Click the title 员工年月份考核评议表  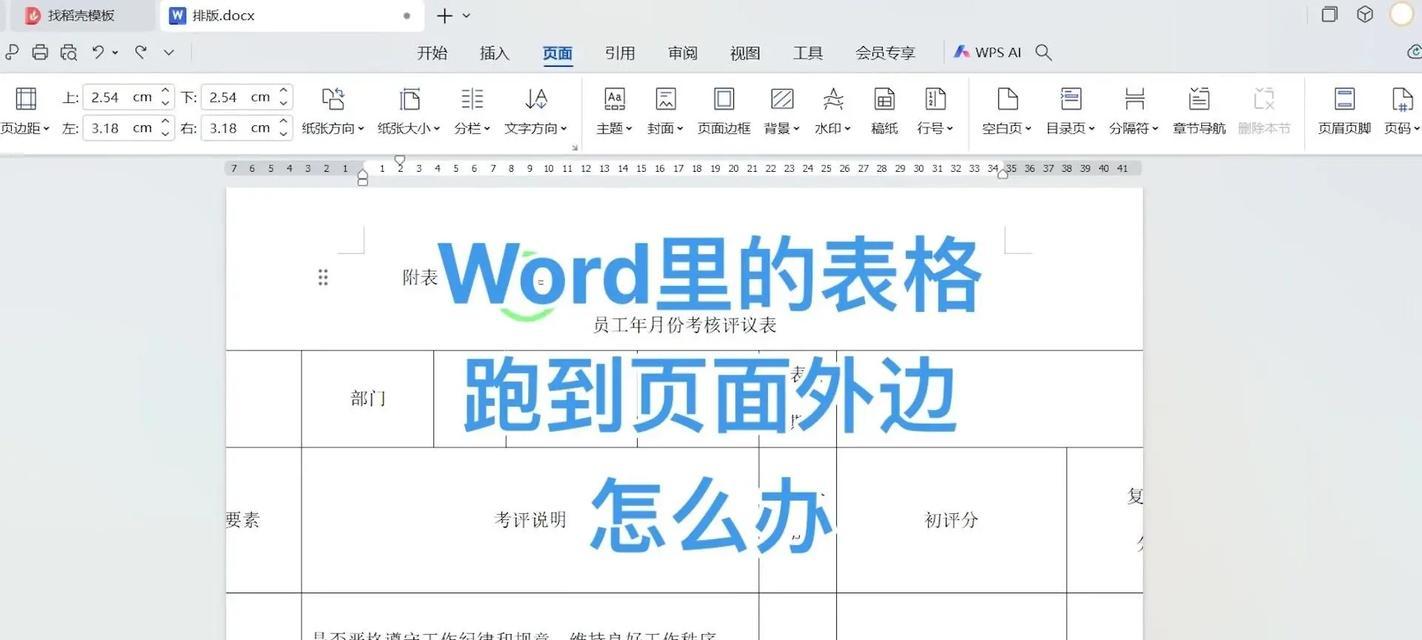click(x=685, y=325)
